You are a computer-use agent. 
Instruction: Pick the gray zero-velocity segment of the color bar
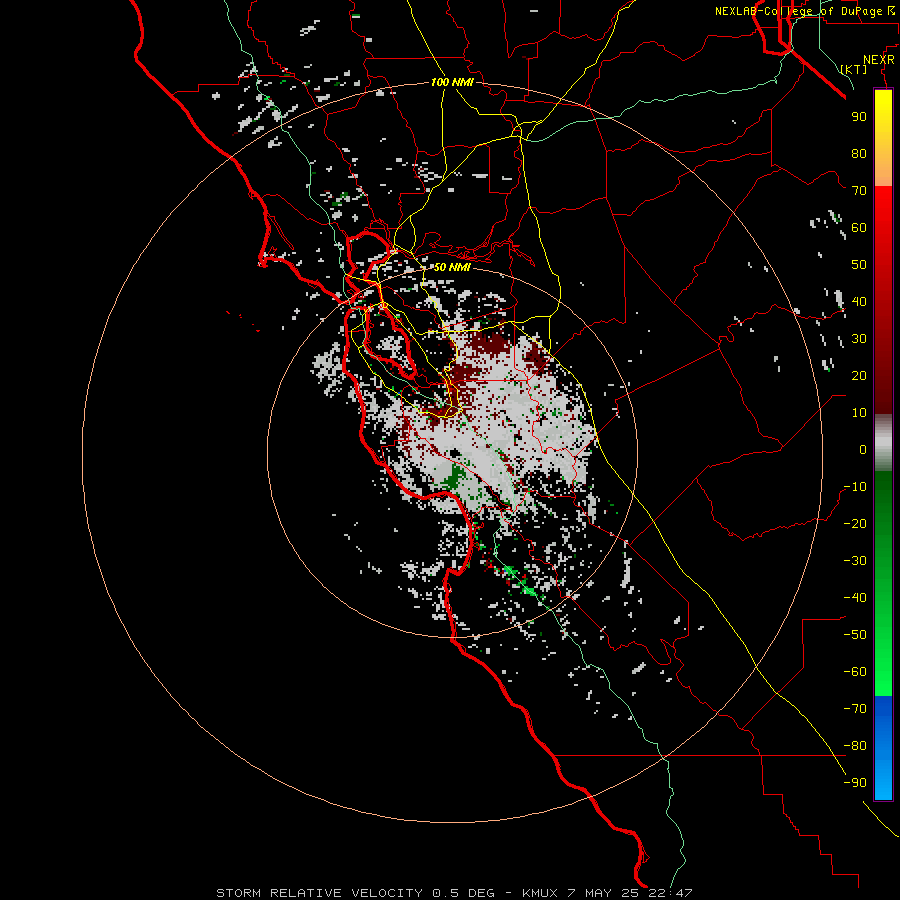(x=883, y=442)
